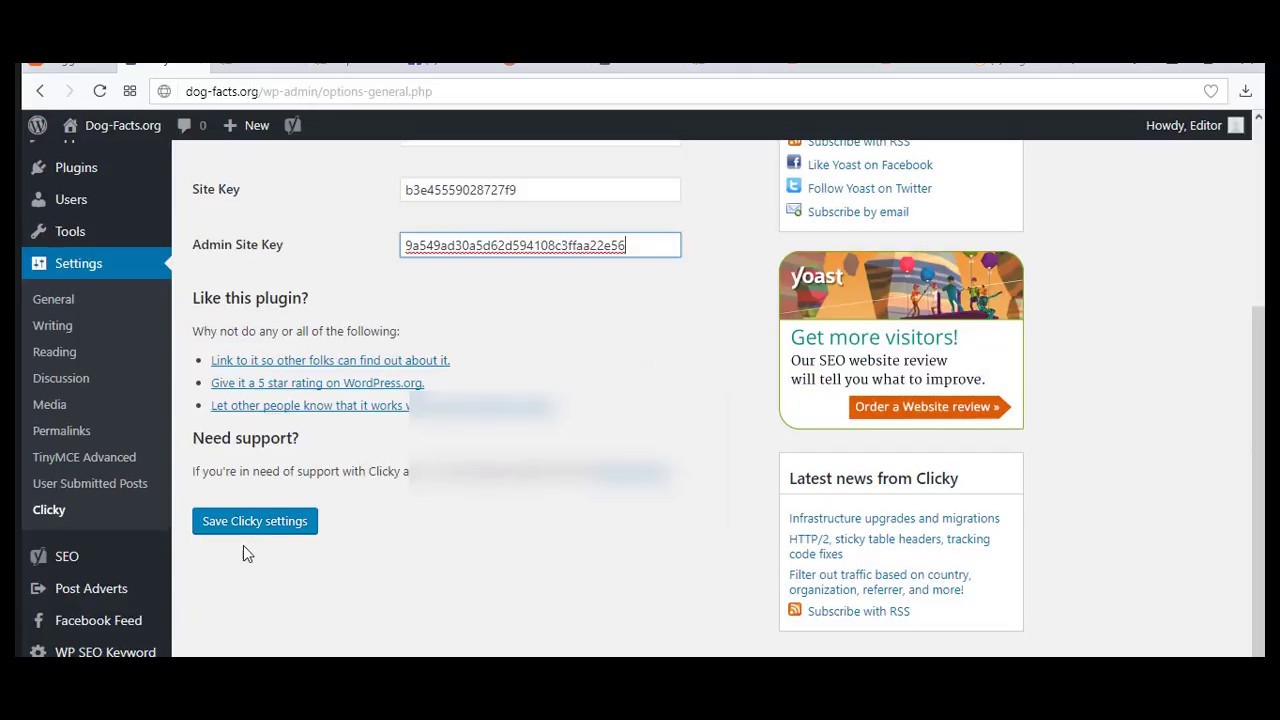Click RSS icon under Latest news from Clicky
The height and width of the screenshot is (720, 1280).
tap(795, 609)
